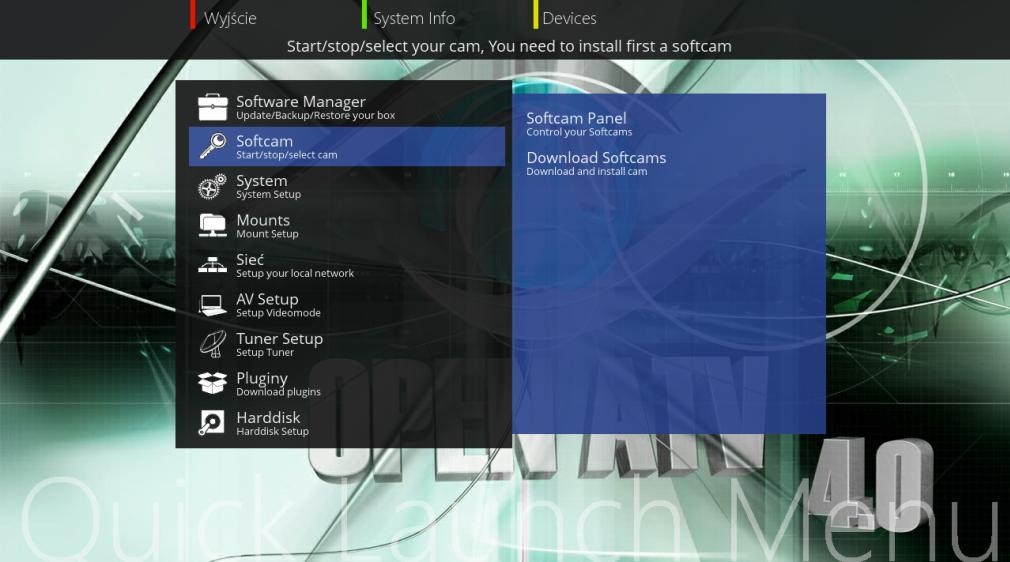The height and width of the screenshot is (562, 1010).
Task: Click the yellow Devices button
Action: (566, 17)
